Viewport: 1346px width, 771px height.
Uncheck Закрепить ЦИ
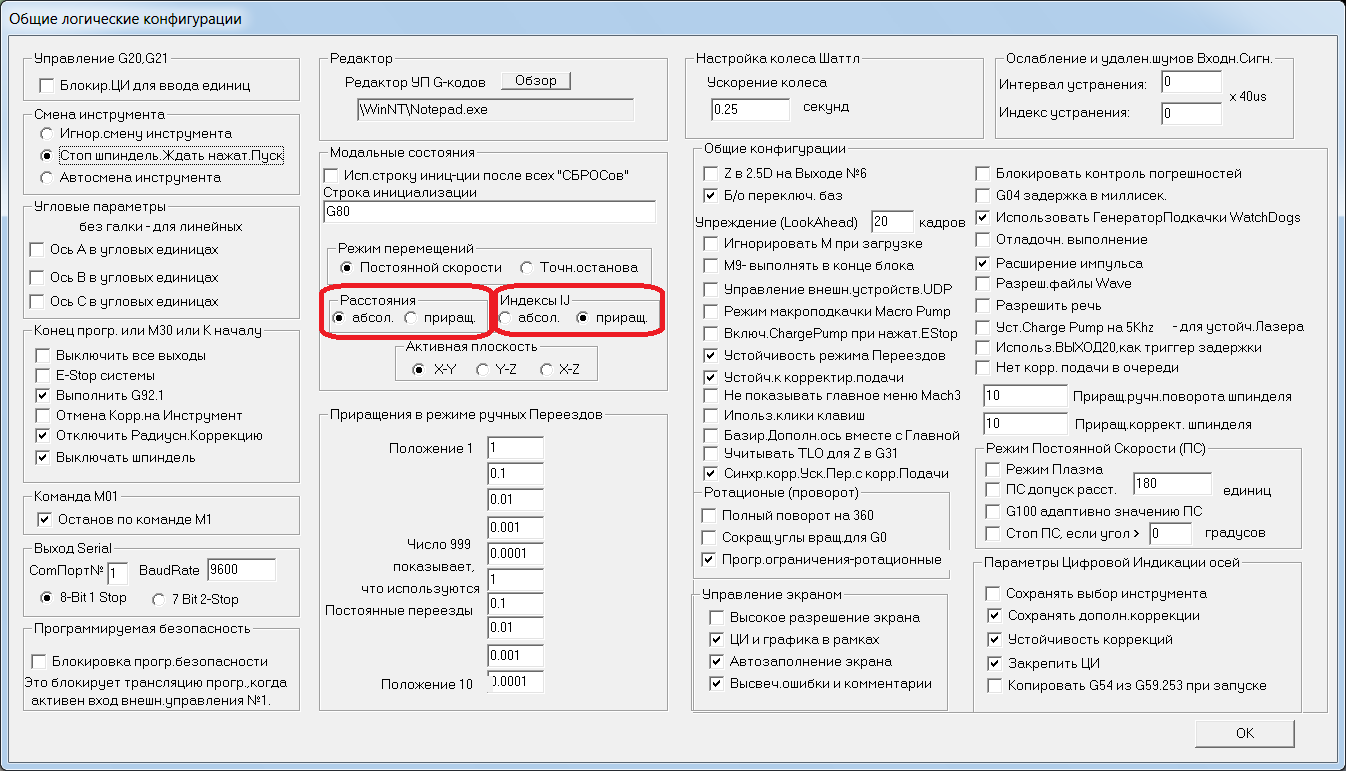(994, 662)
